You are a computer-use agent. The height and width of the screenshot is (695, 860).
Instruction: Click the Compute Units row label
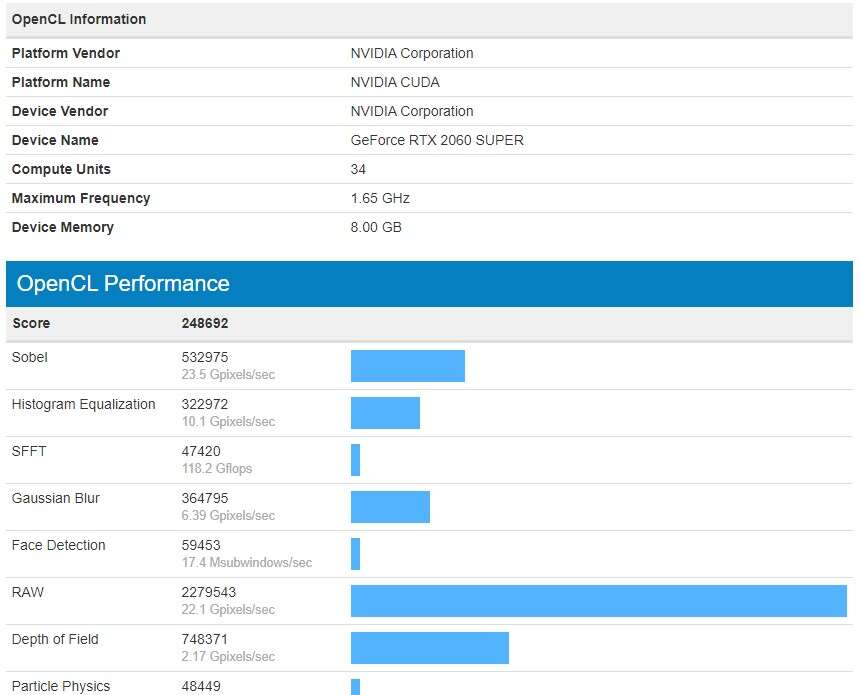tap(61, 169)
